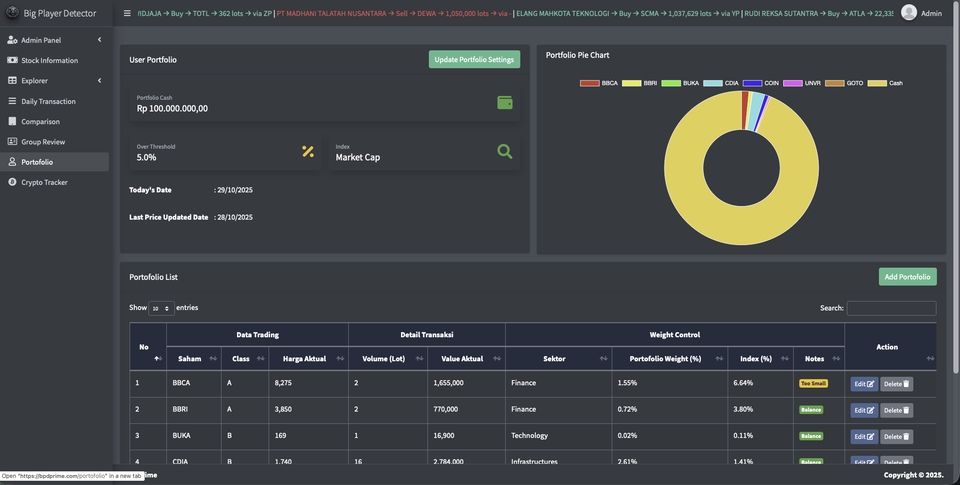960x485 pixels.
Task: Click the hamburger sidebar toggle icon
Action: pyautogui.click(x=127, y=13)
